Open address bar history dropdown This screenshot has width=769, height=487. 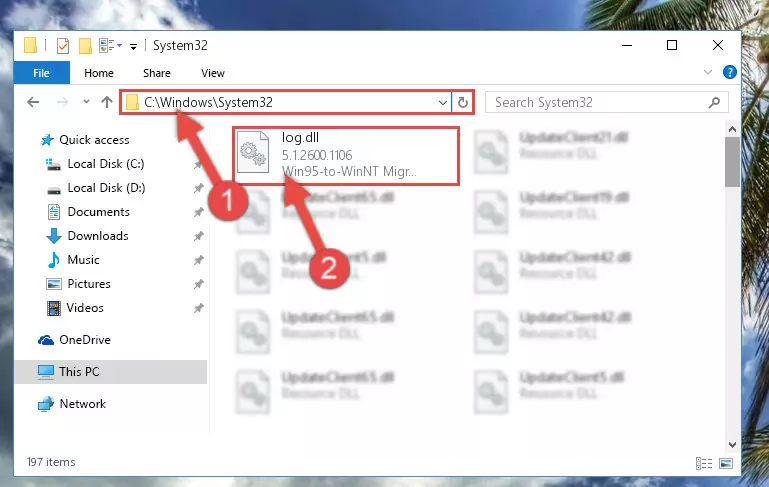tap(442, 103)
